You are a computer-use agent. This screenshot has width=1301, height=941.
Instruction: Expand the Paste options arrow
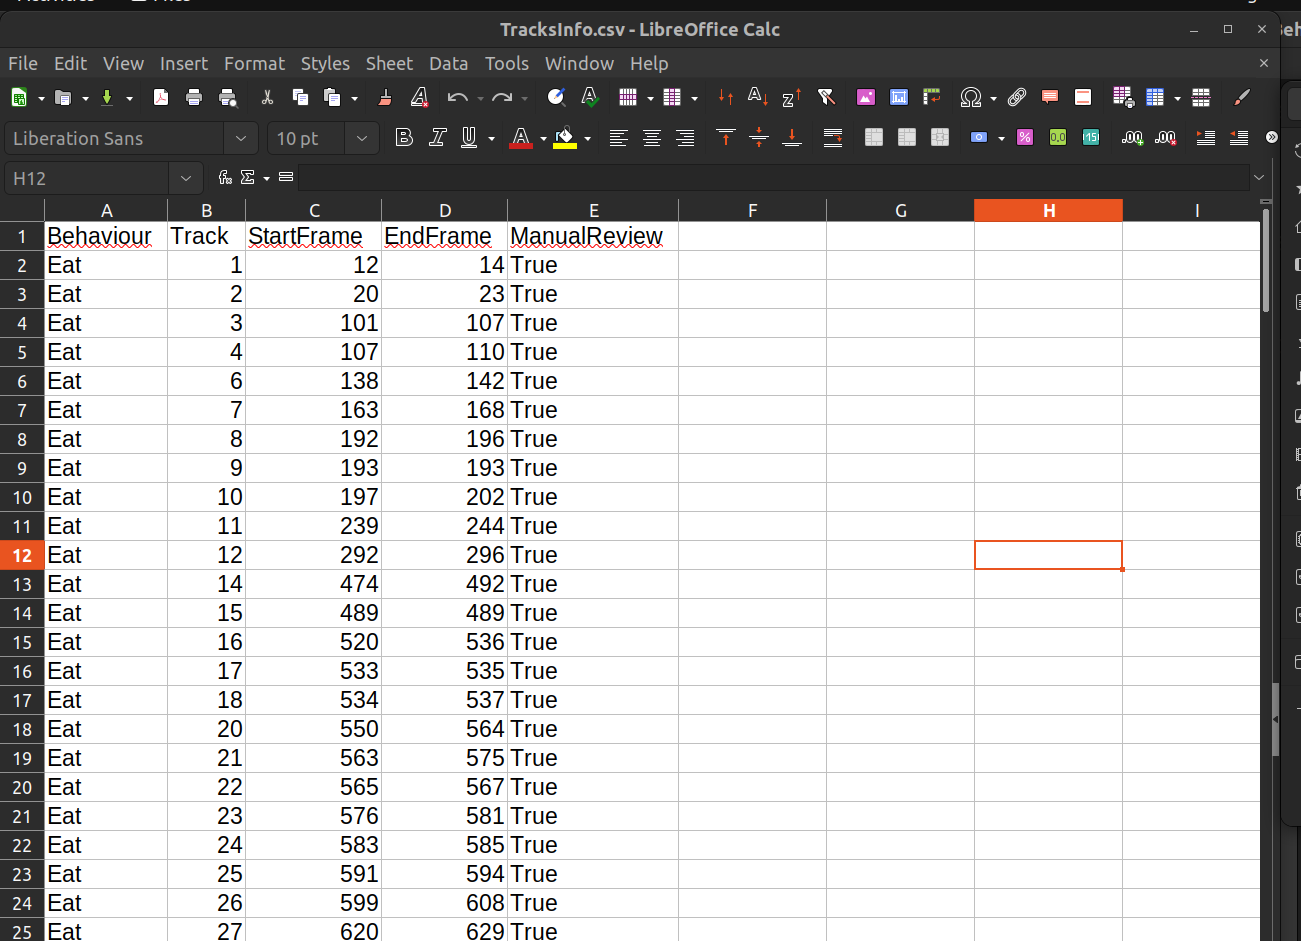[x=355, y=98]
